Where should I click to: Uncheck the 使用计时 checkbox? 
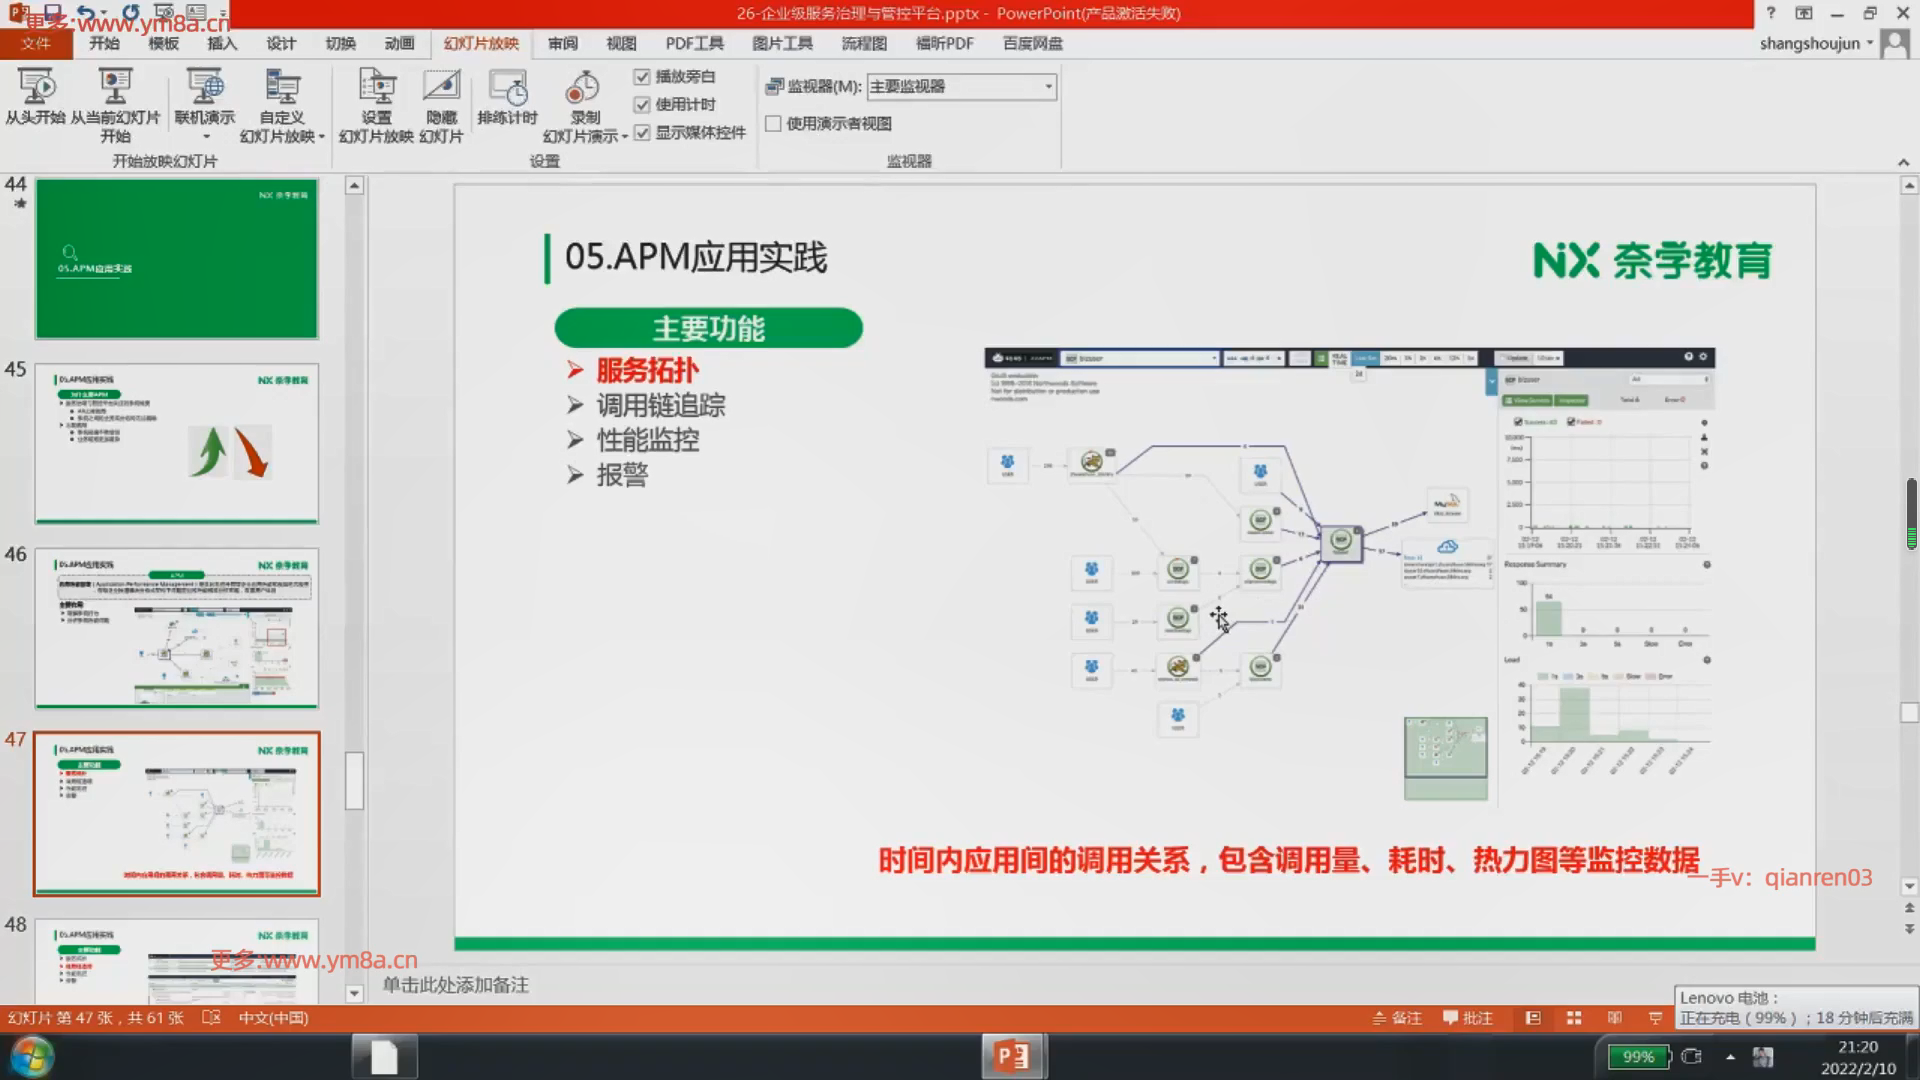point(642,105)
